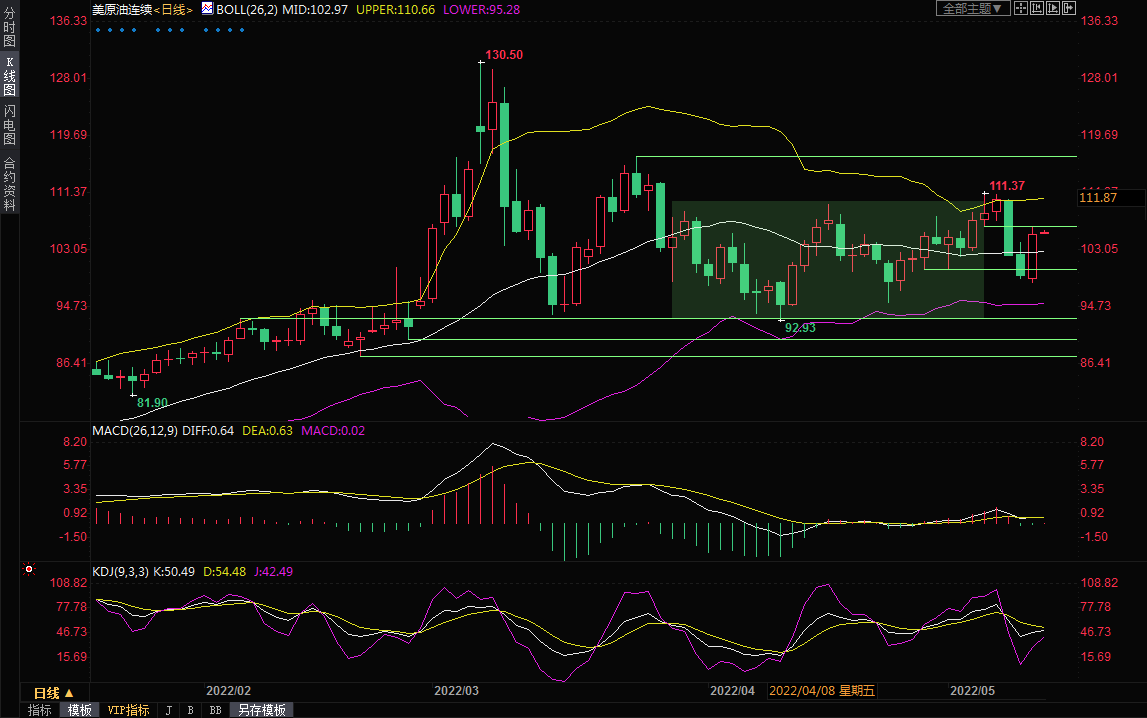1147x718 pixels.
Task: Click the 2022/04/08 星期五 date marker
Action: (x=822, y=691)
